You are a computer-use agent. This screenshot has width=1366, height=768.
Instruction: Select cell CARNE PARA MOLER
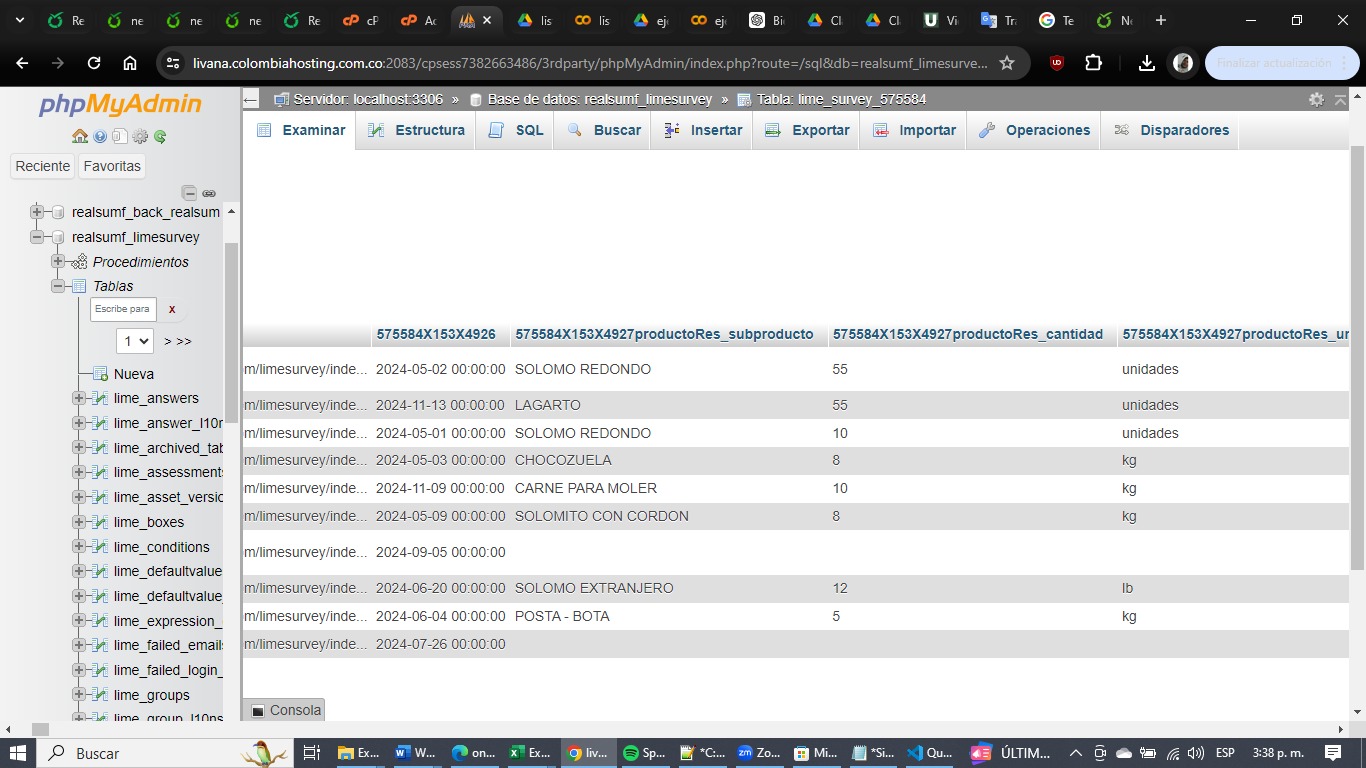(586, 488)
